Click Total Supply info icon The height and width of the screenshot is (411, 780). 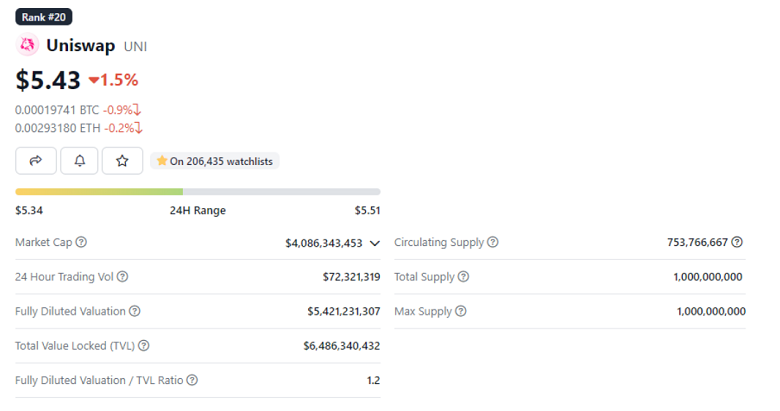click(x=463, y=277)
